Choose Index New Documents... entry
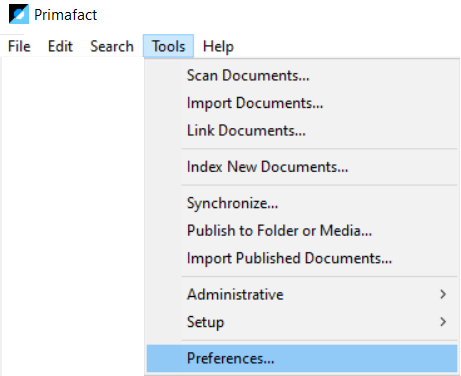461x376 pixels. pos(302,167)
